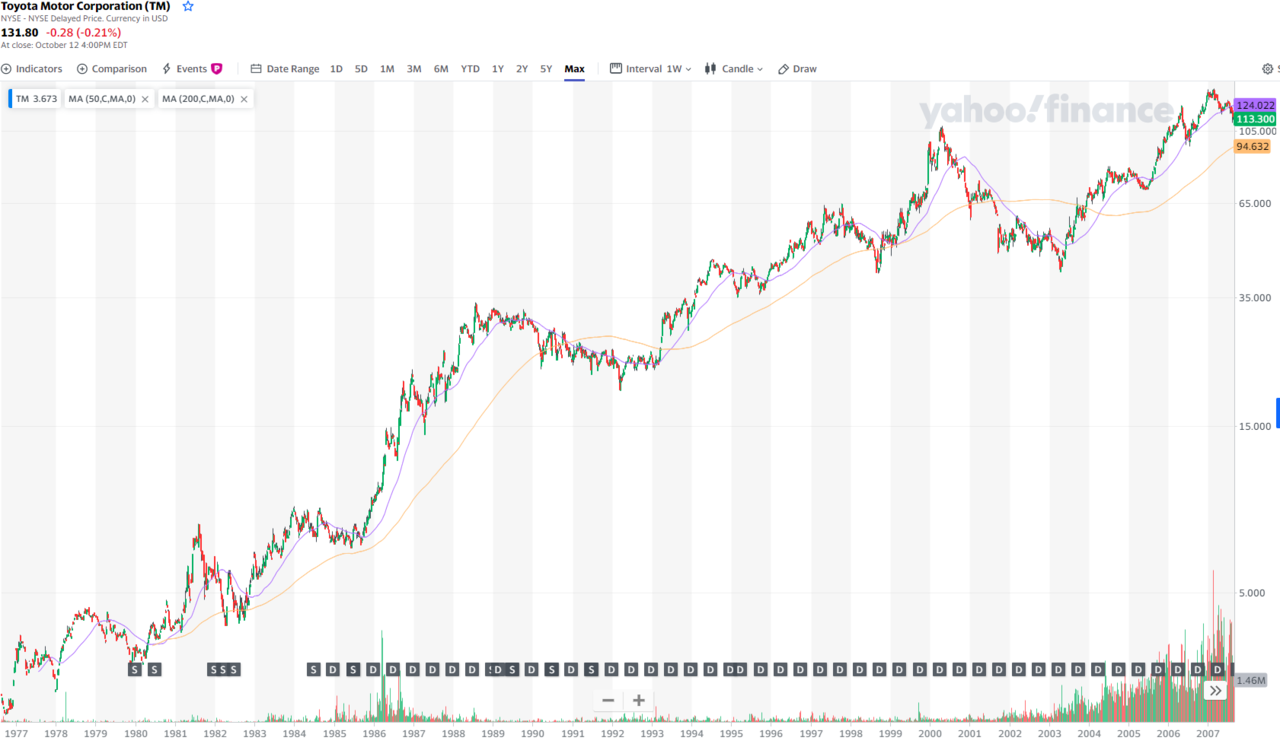
Task: Click the pink premium badge after Events
Action: pyautogui.click(x=216, y=69)
